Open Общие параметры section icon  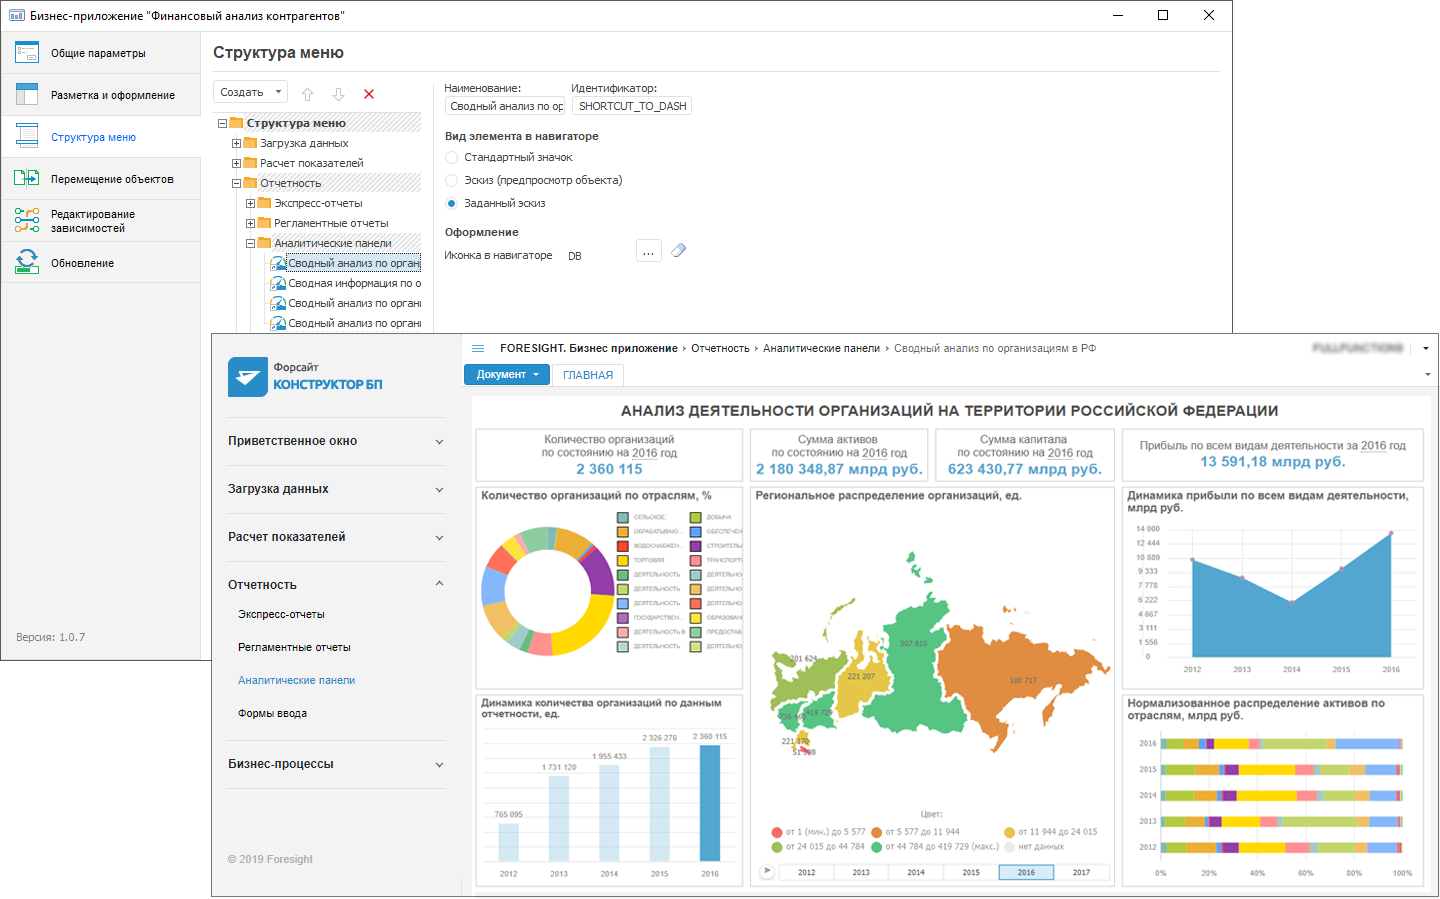pyautogui.click(x=27, y=53)
